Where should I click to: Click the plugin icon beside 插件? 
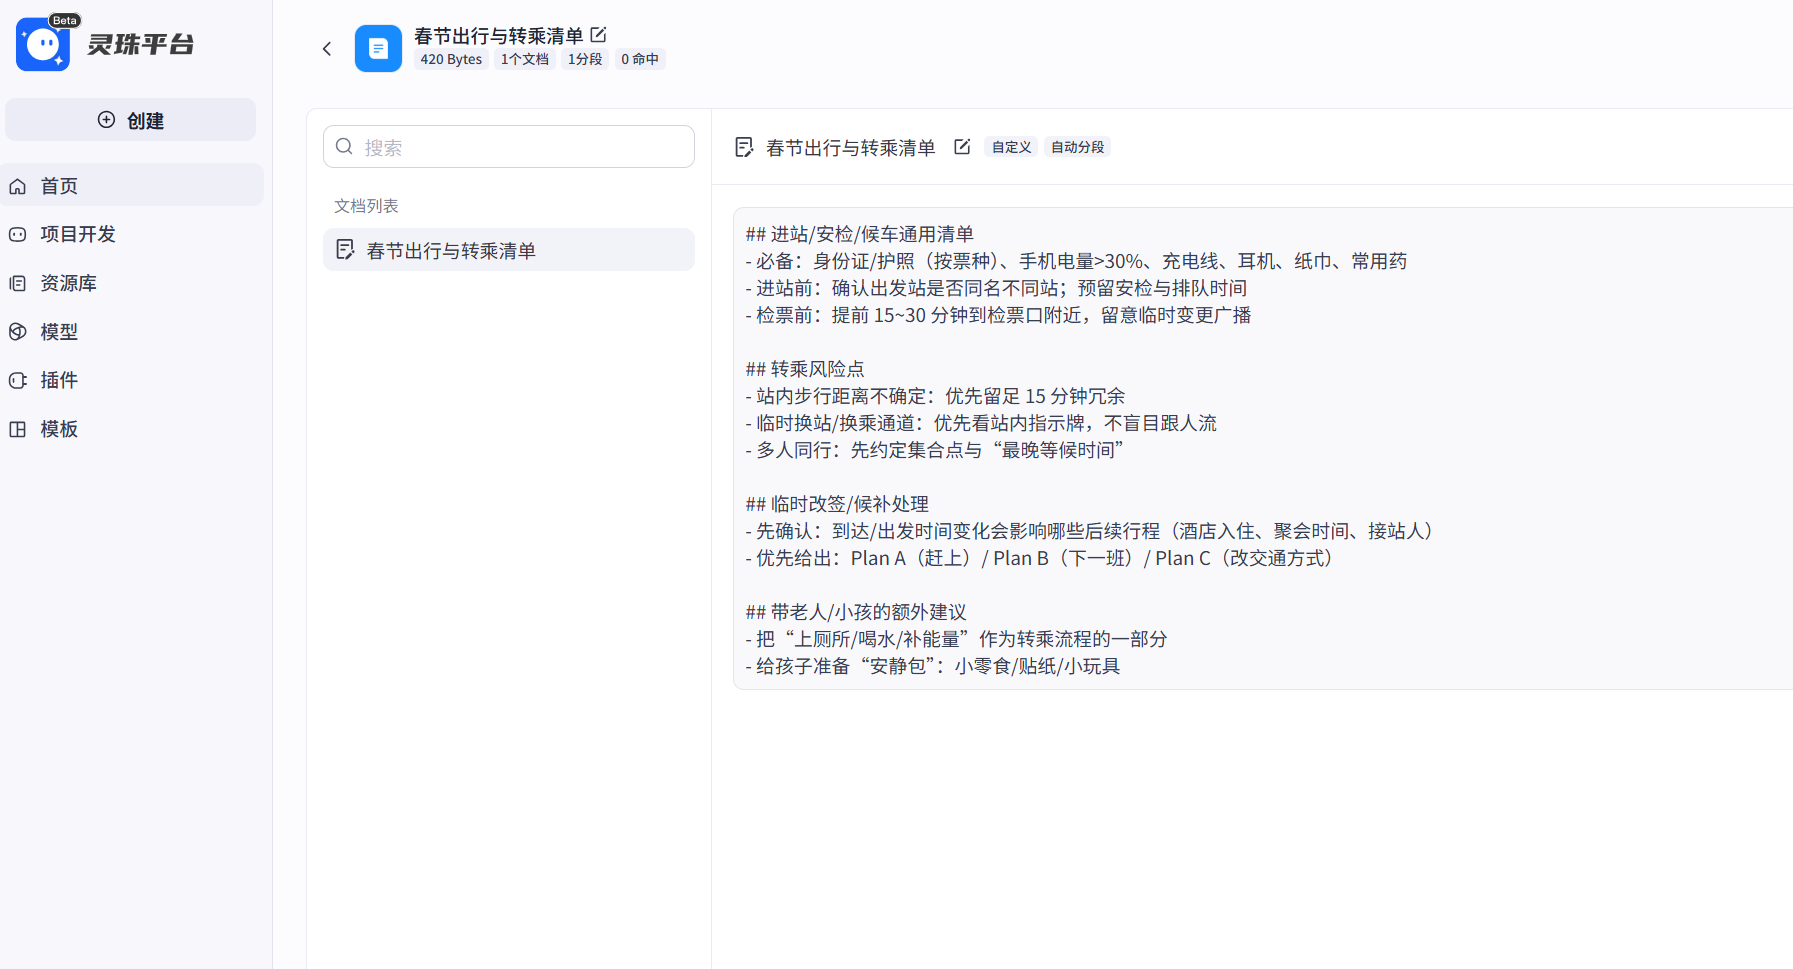pyautogui.click(x=18, y=380)
